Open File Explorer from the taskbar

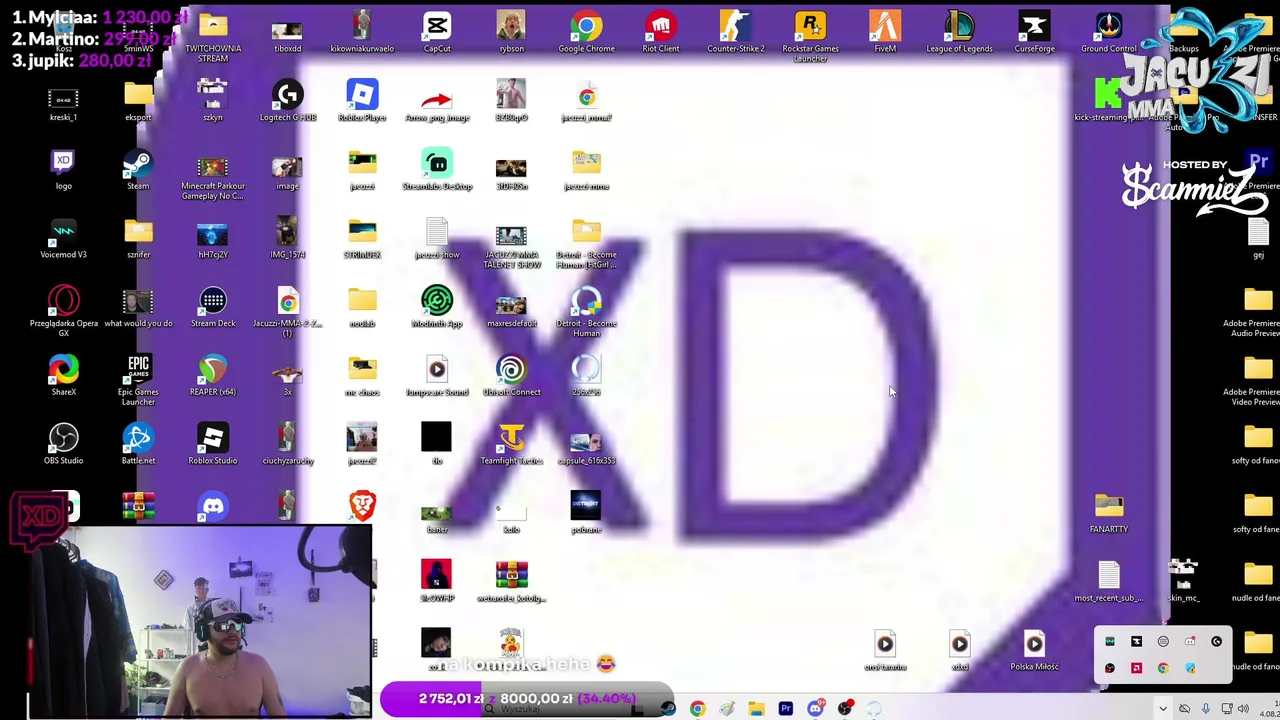click(756, 709)
